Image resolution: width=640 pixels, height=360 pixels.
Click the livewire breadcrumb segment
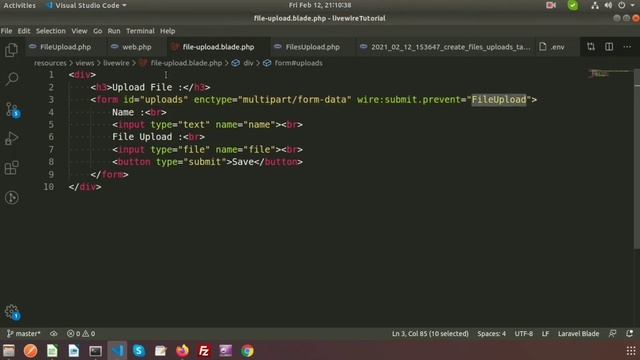pos(116,63)
